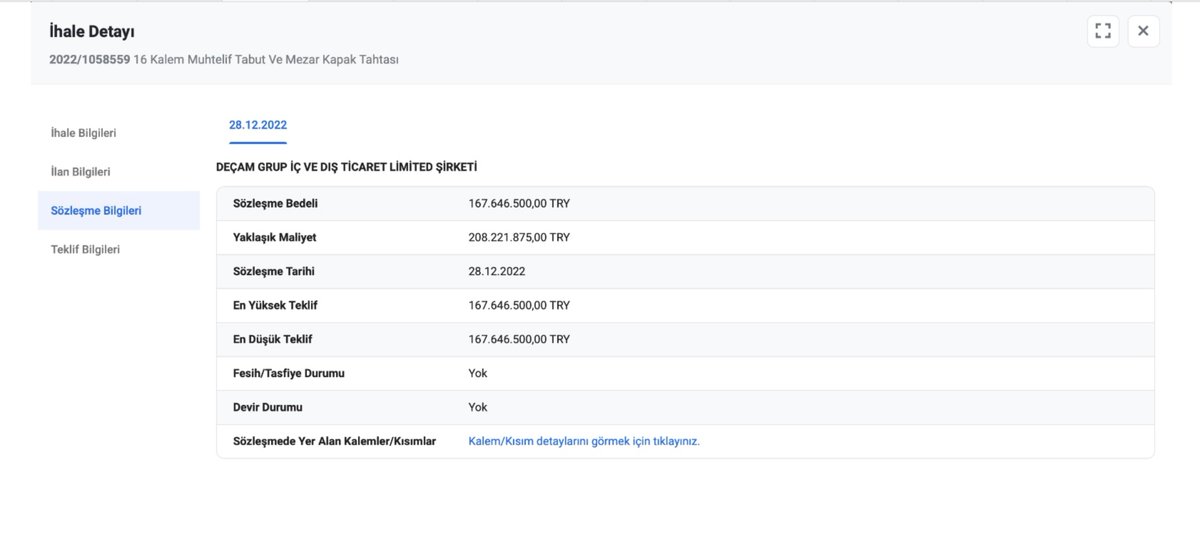Click the Sözleşme Tarihi label
This screenshot has height=554, width=1200.
click(x=273, y=271)
